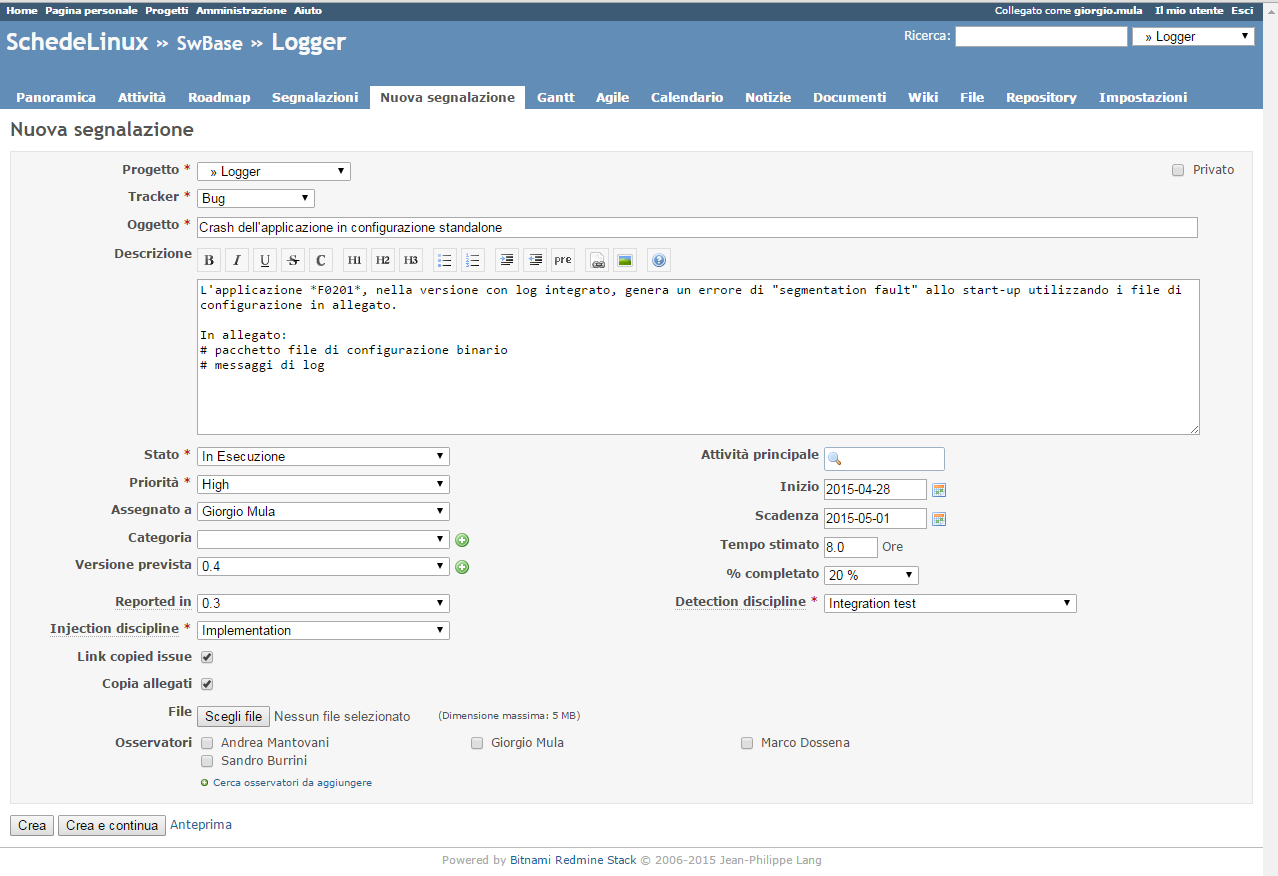The height and width of the screenshot is (876, 1278).
Task: Add a new version next to Versione prevista
Action: point(462,567)
